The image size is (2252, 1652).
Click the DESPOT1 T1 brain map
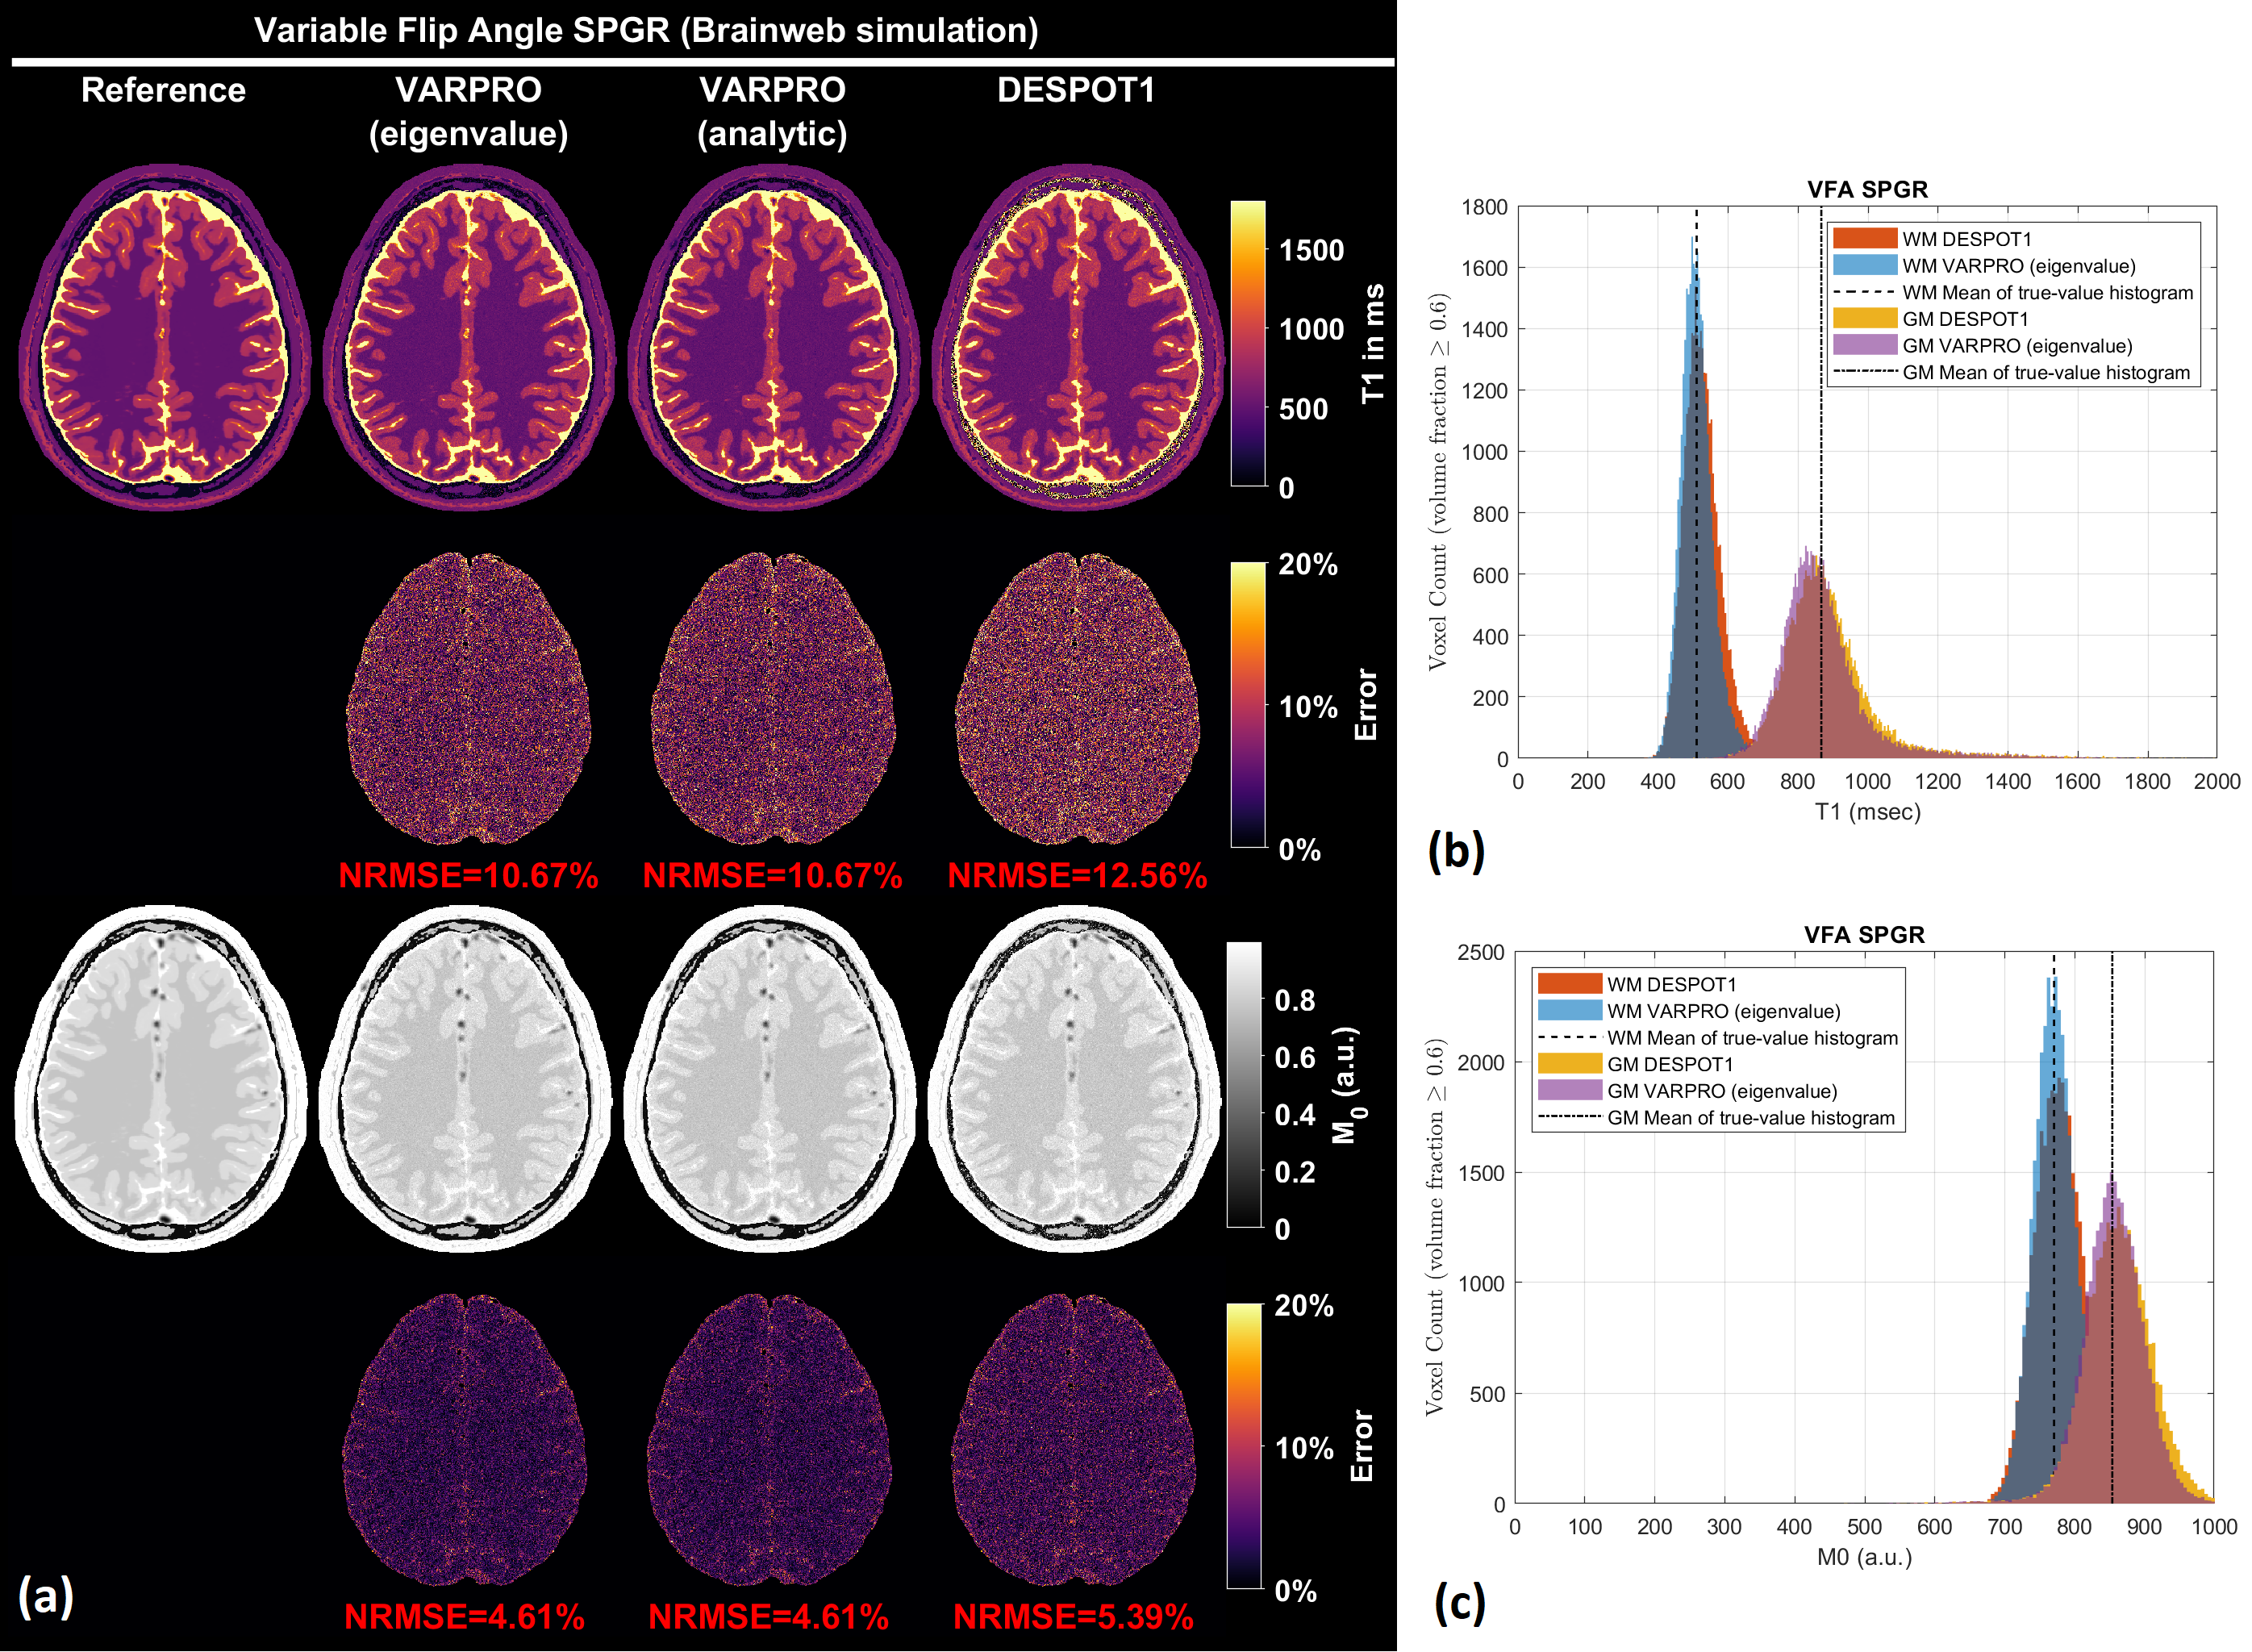tap(1077, 337)
